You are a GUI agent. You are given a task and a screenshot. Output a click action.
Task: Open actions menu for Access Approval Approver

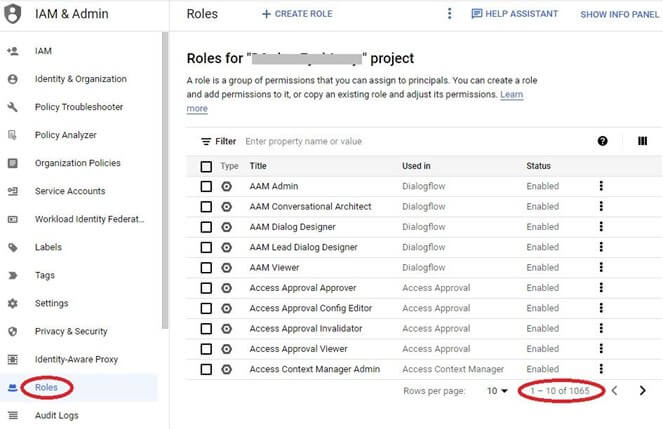click(x=601, y=287)
